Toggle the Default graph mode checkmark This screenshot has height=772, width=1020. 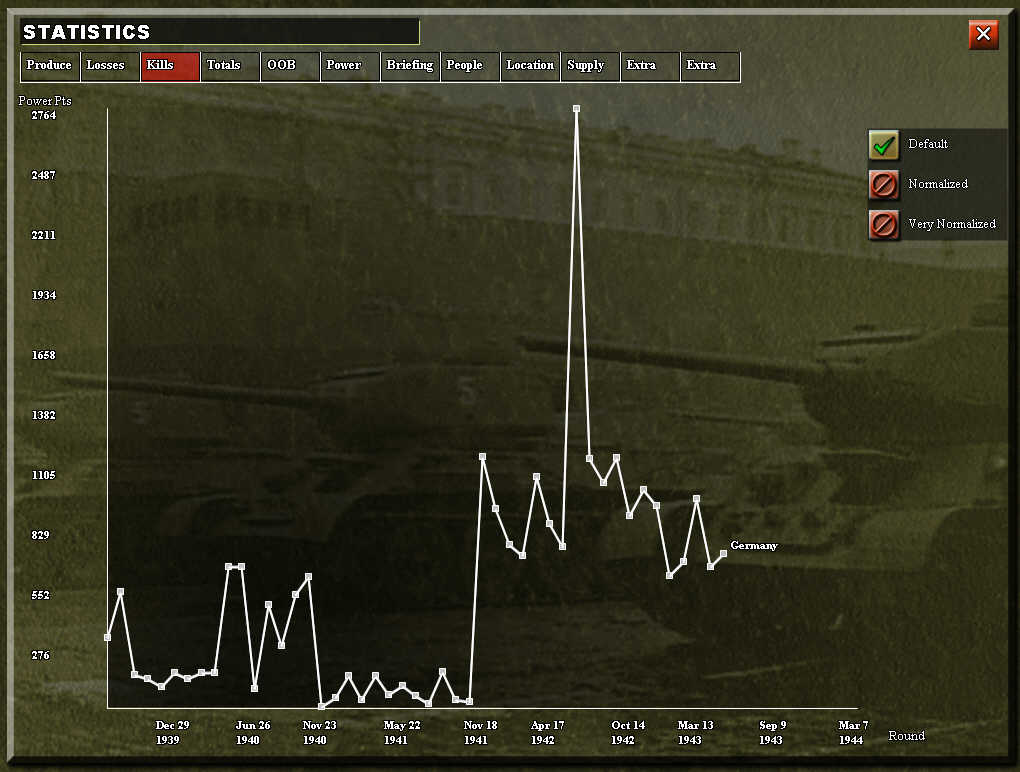[x=883, y=144]
